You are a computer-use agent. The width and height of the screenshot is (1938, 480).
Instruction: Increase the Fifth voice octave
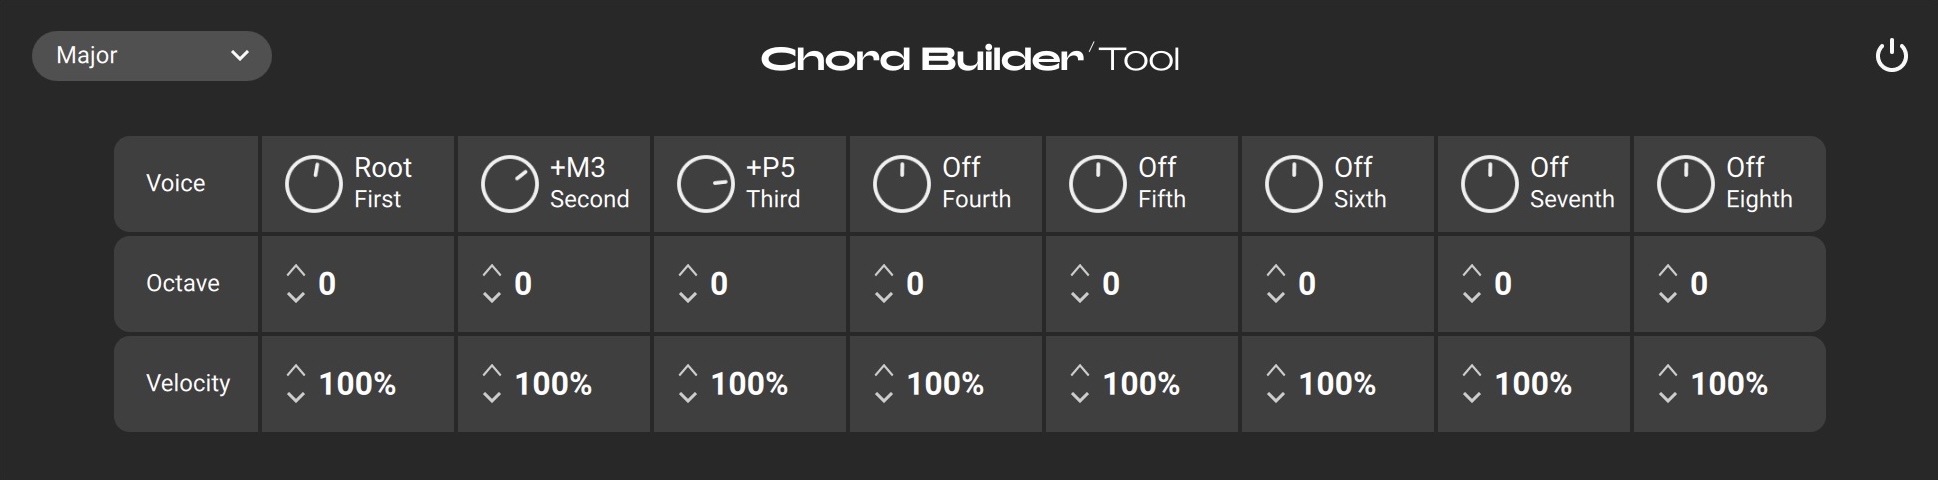(1079, 270)
